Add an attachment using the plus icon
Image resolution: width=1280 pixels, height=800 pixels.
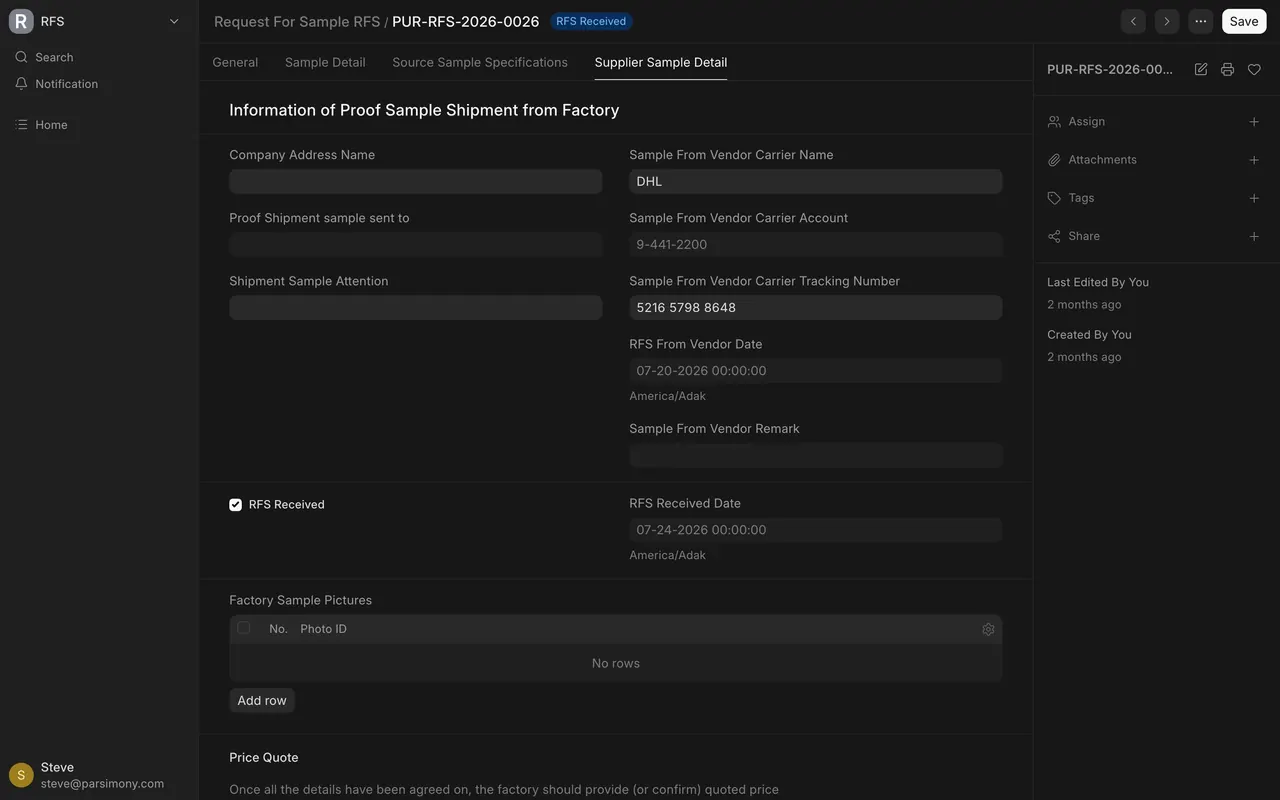[1254, 160]
